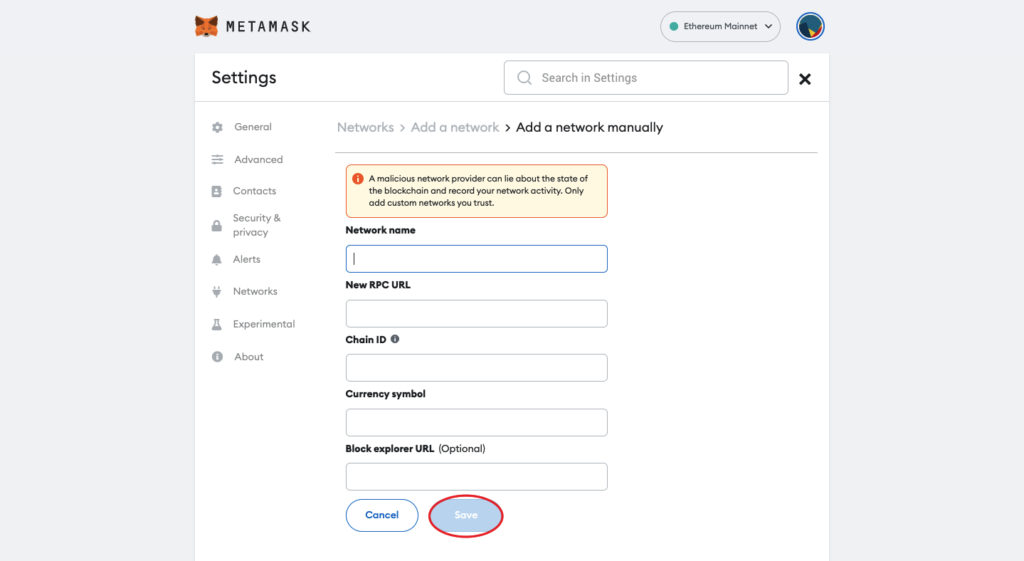Click the Contacts book icon
Screen dimensions: 1024x561
point(217,191)
